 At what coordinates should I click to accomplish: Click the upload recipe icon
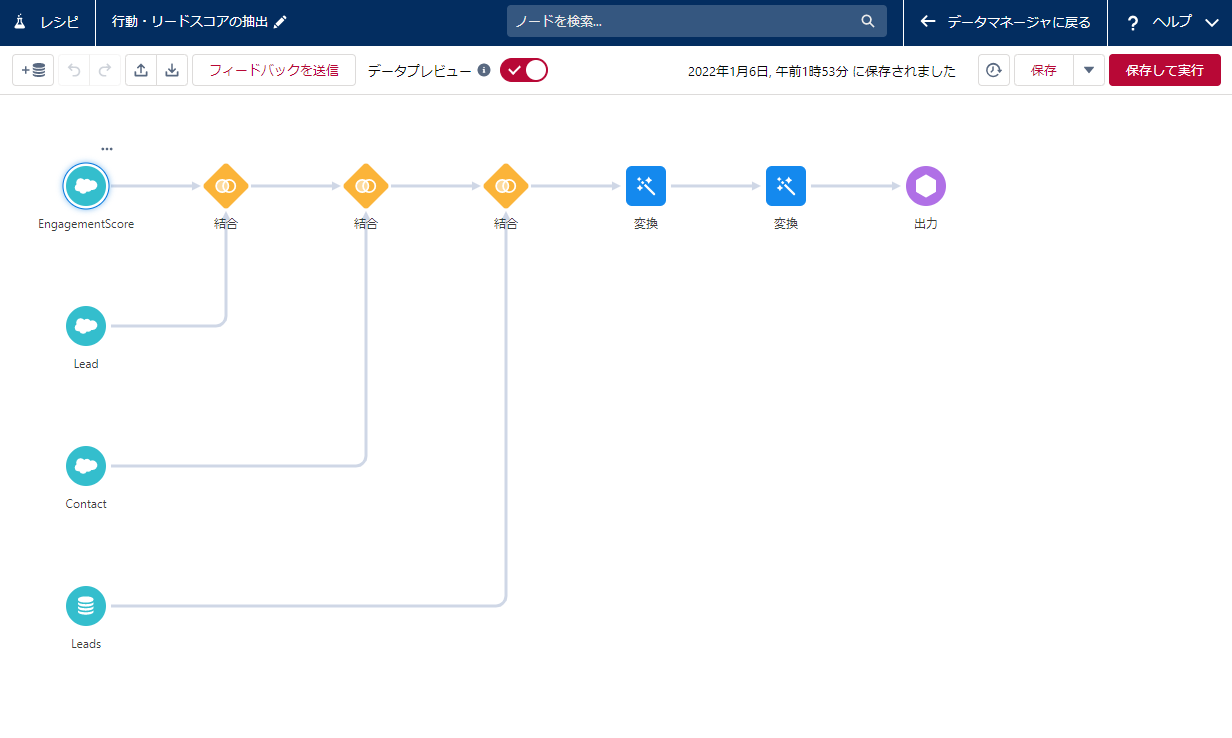pyautogui.click(x=141, y=70)
